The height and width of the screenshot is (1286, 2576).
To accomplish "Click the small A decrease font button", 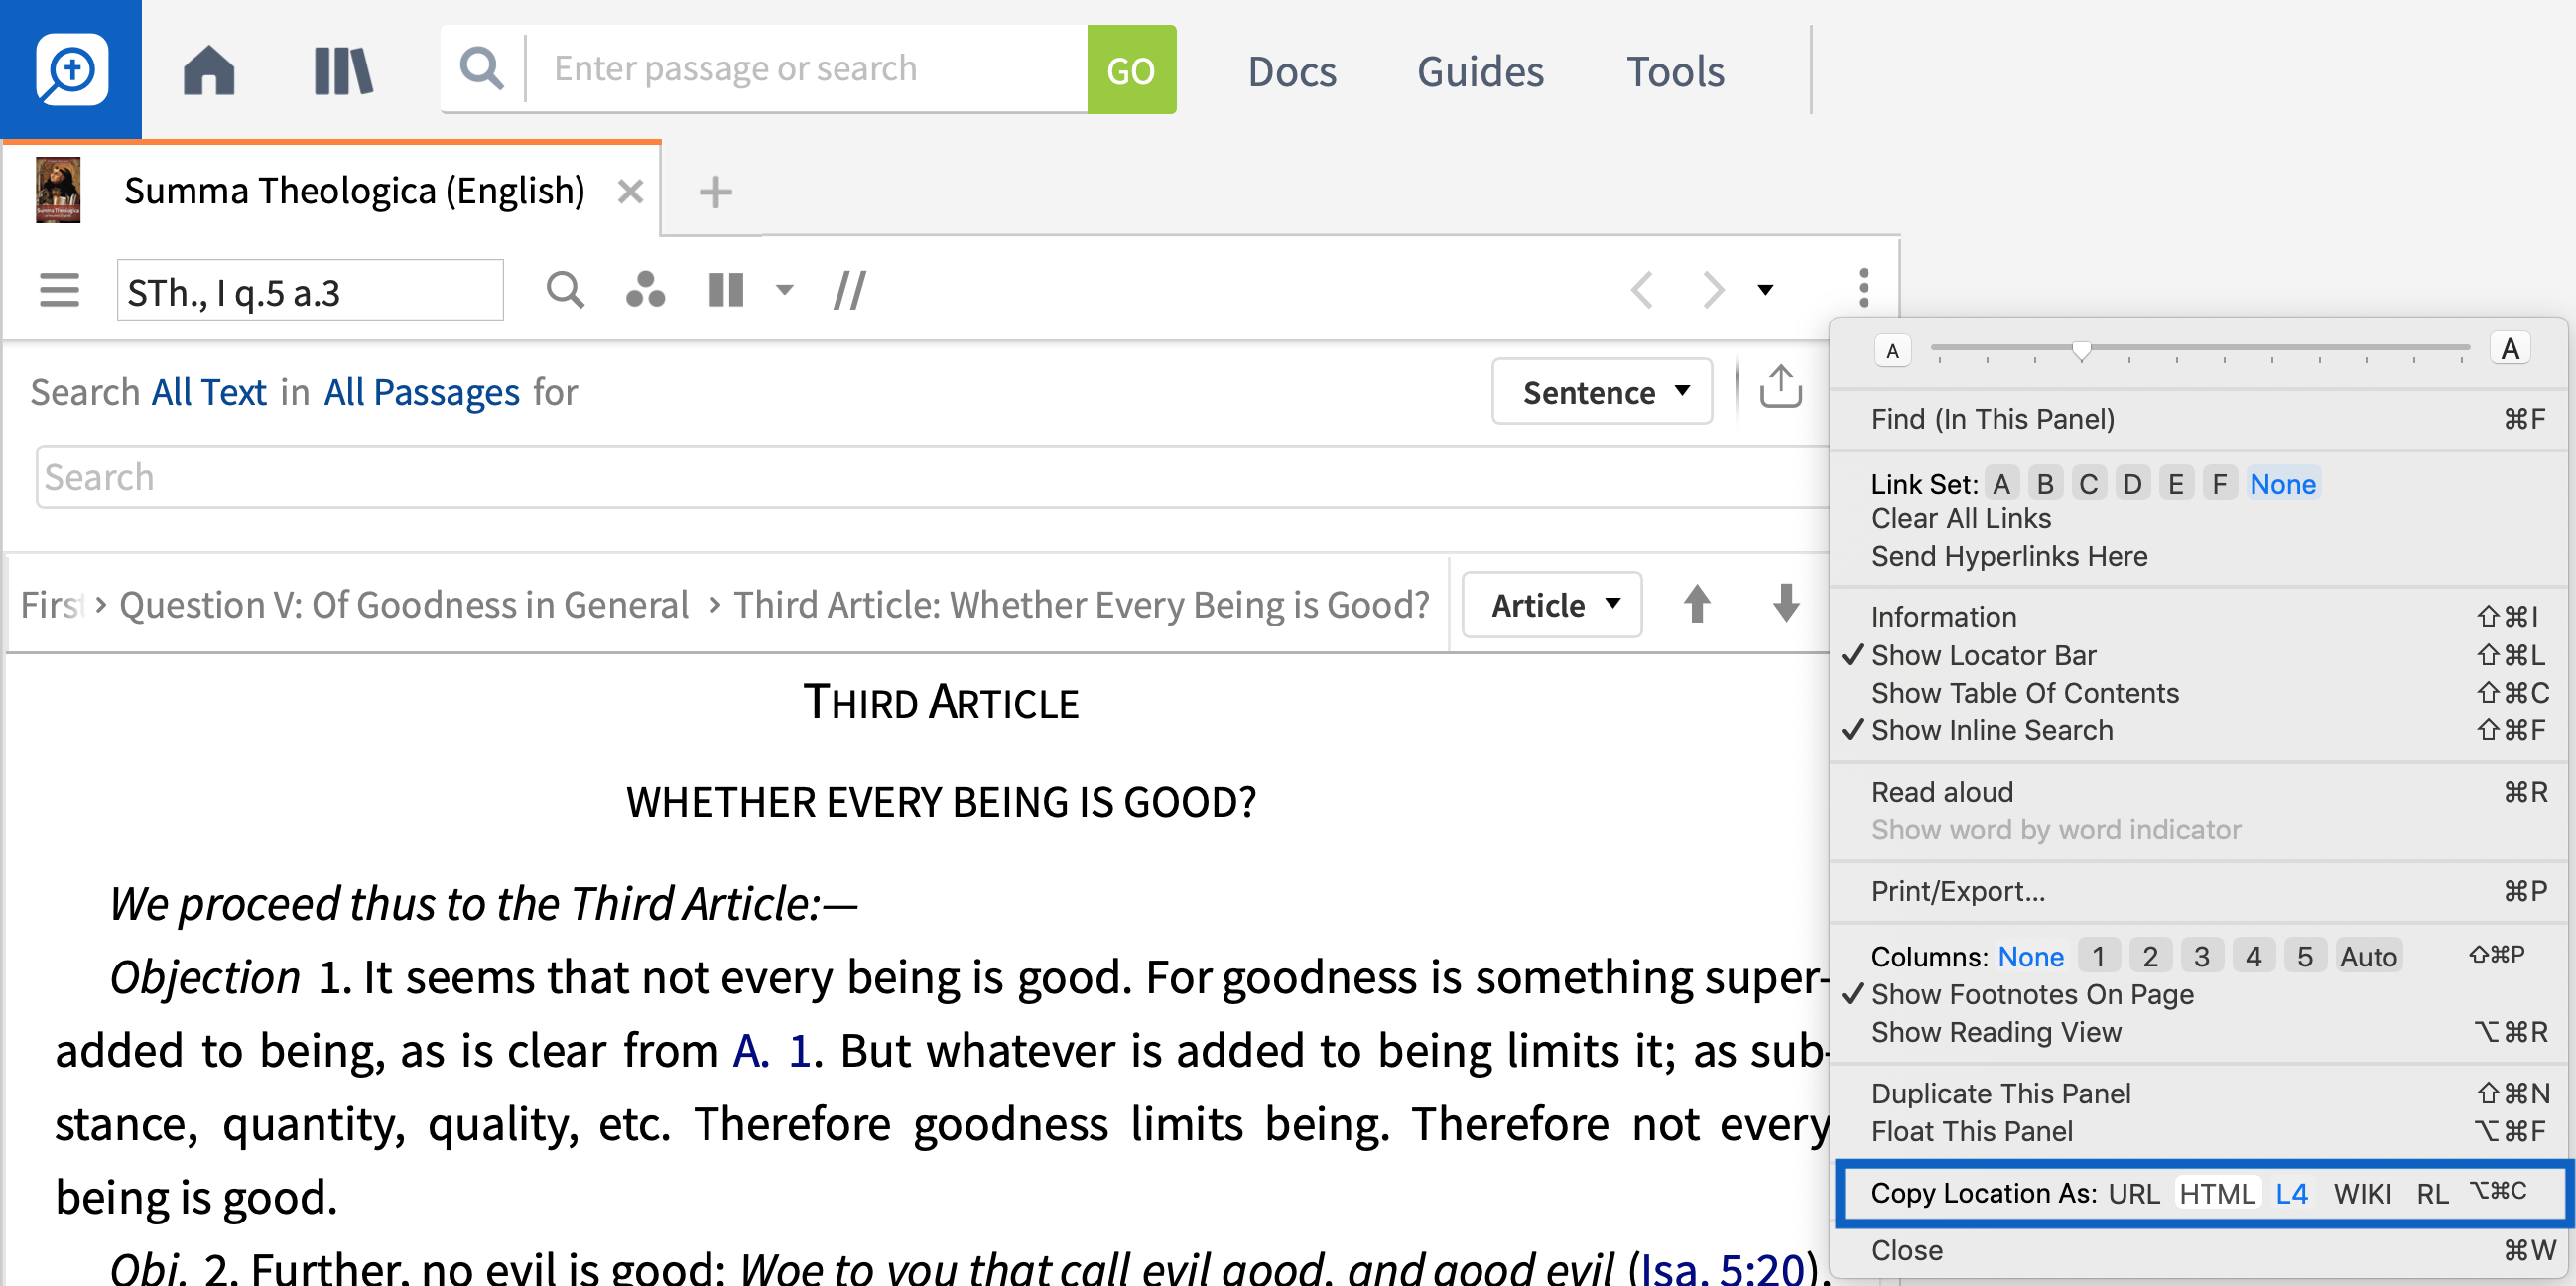I will click(1892, 351).
